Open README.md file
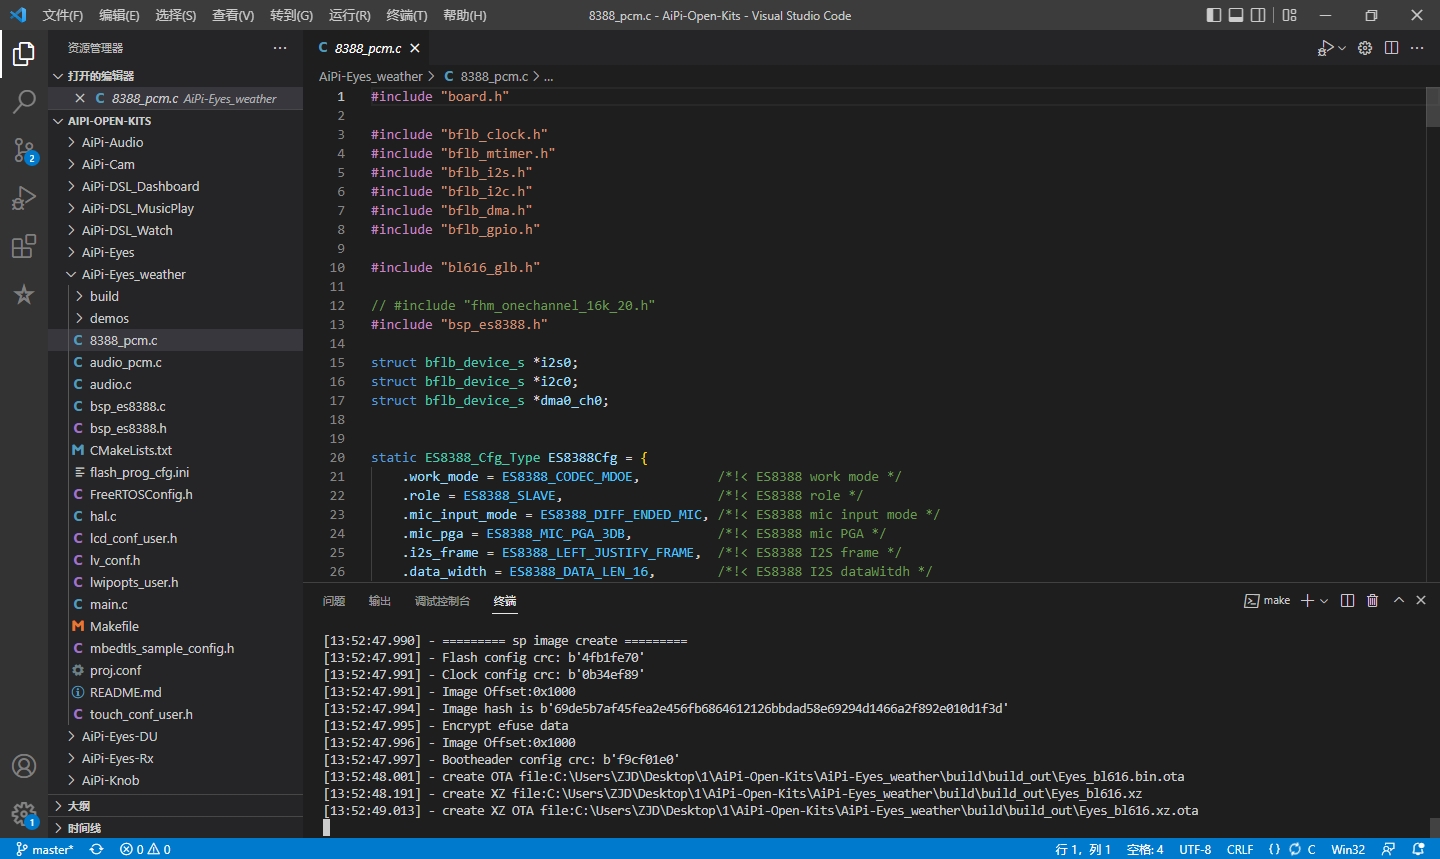This screenshot has height=859, width=1440. 175,693
